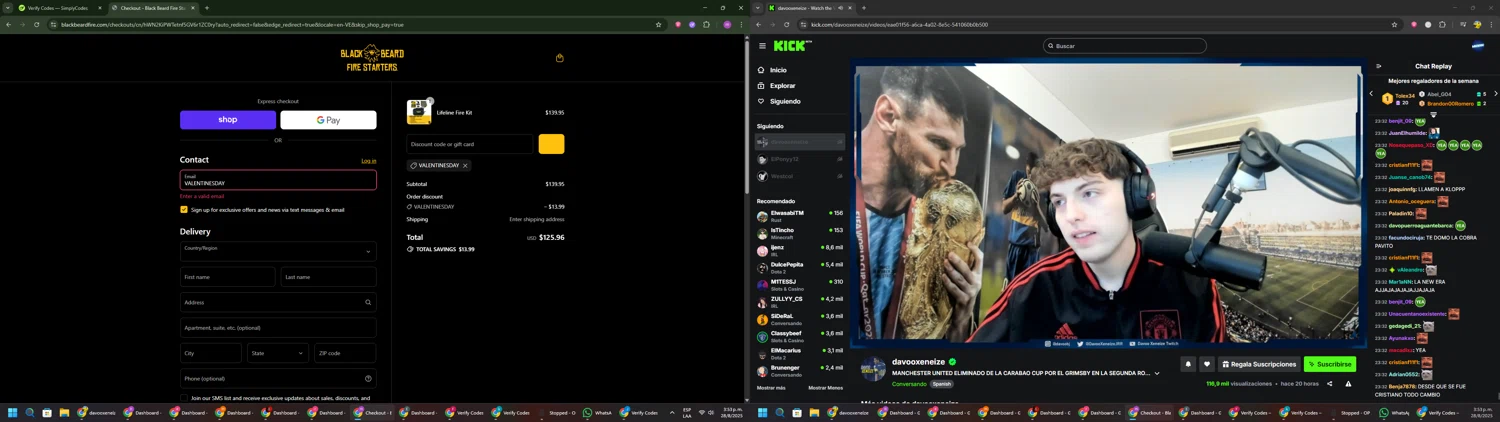Open a new tab in the left browser
This screenshot has height=422, width=1500.
tap(207, 8)
